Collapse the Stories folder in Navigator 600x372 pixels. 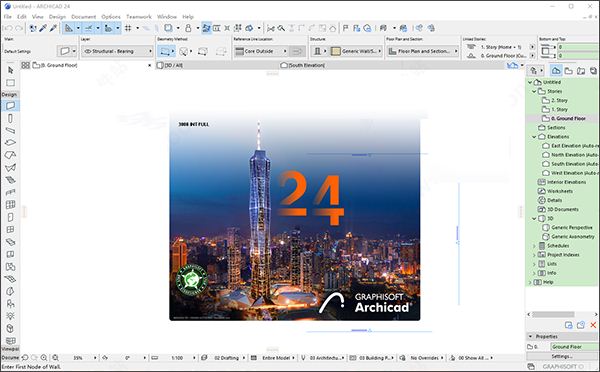534,91
